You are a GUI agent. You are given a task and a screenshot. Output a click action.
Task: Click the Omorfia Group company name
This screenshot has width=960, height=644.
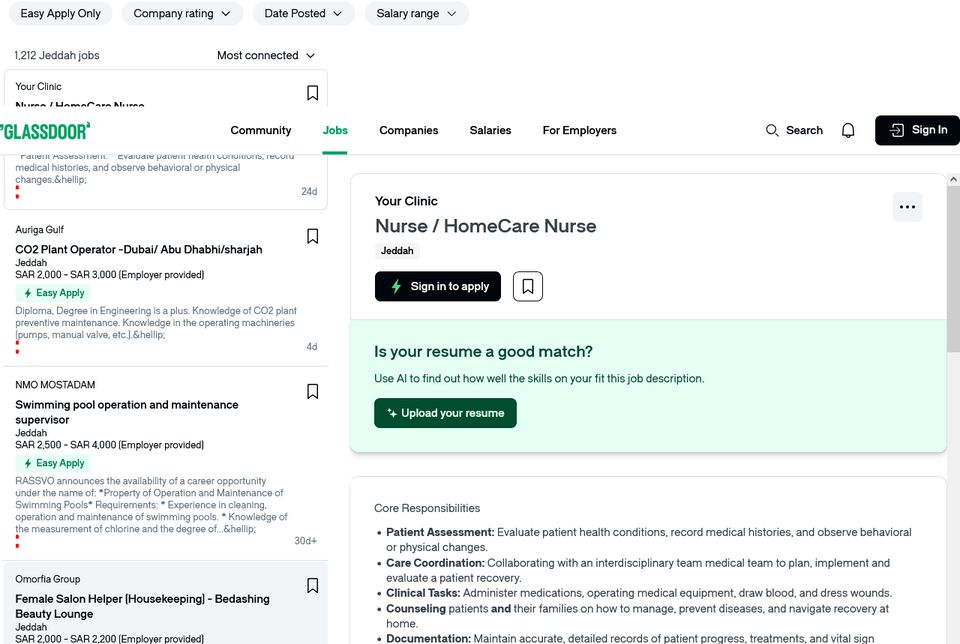pos(48,579)
